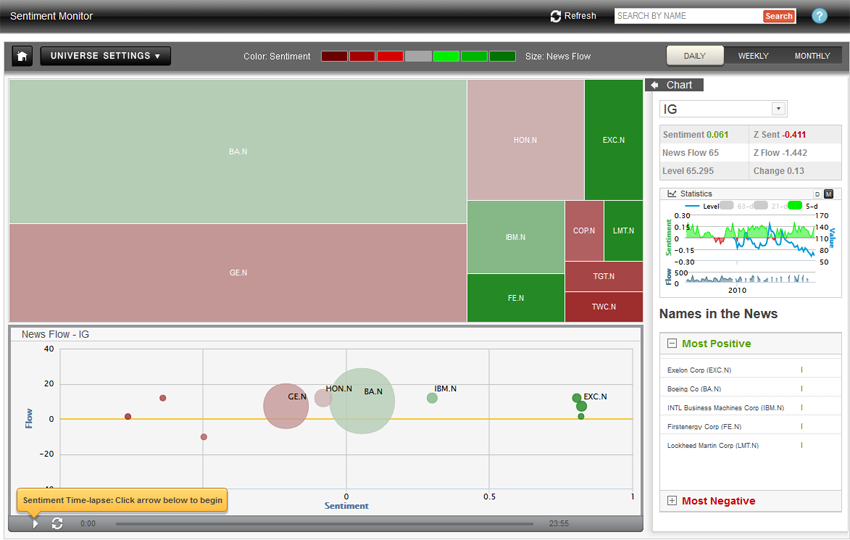The height and width of the screenshot is (540, 850).
Task: Open the Universe Settings dropdown
Action: coord(105,56)
